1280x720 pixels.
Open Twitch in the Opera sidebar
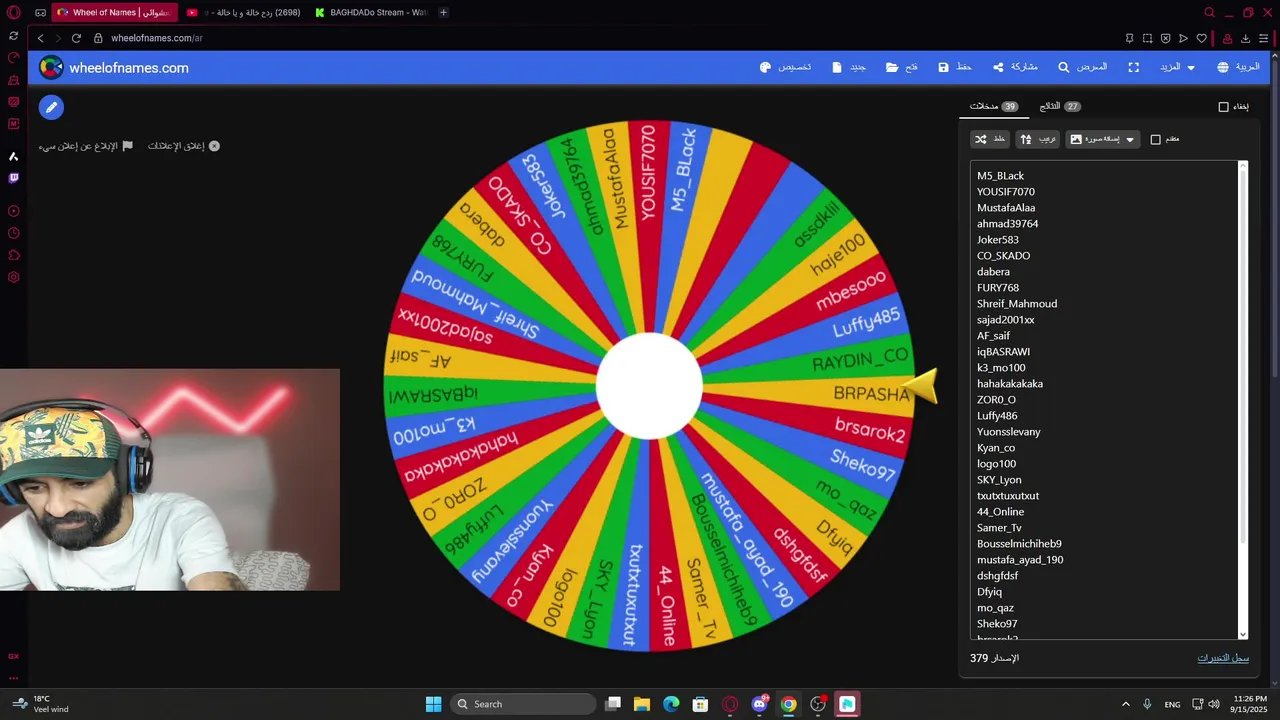13,178
